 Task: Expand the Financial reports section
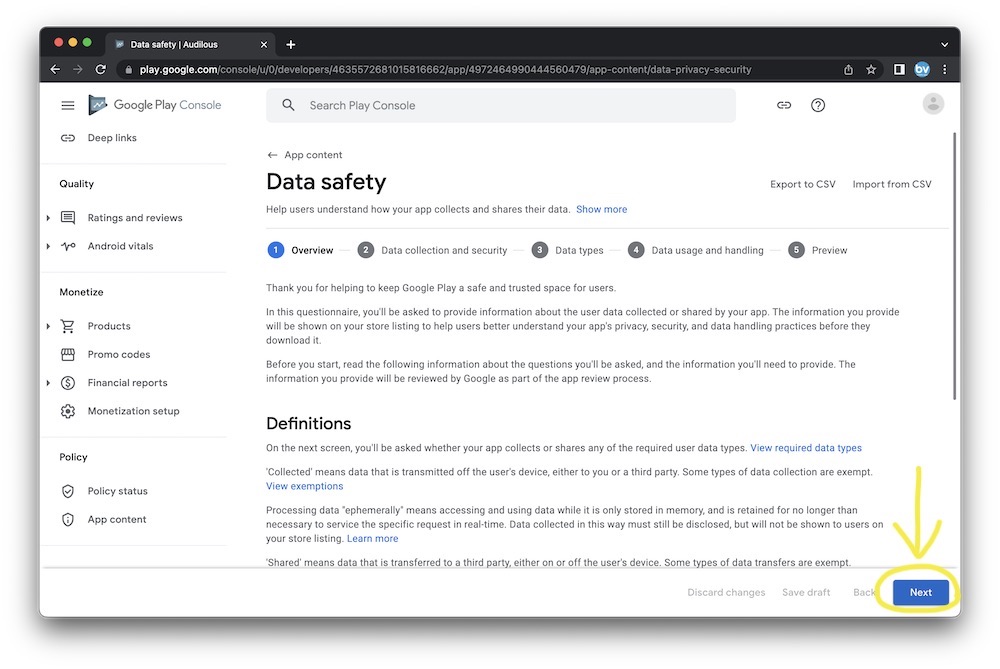48,383
